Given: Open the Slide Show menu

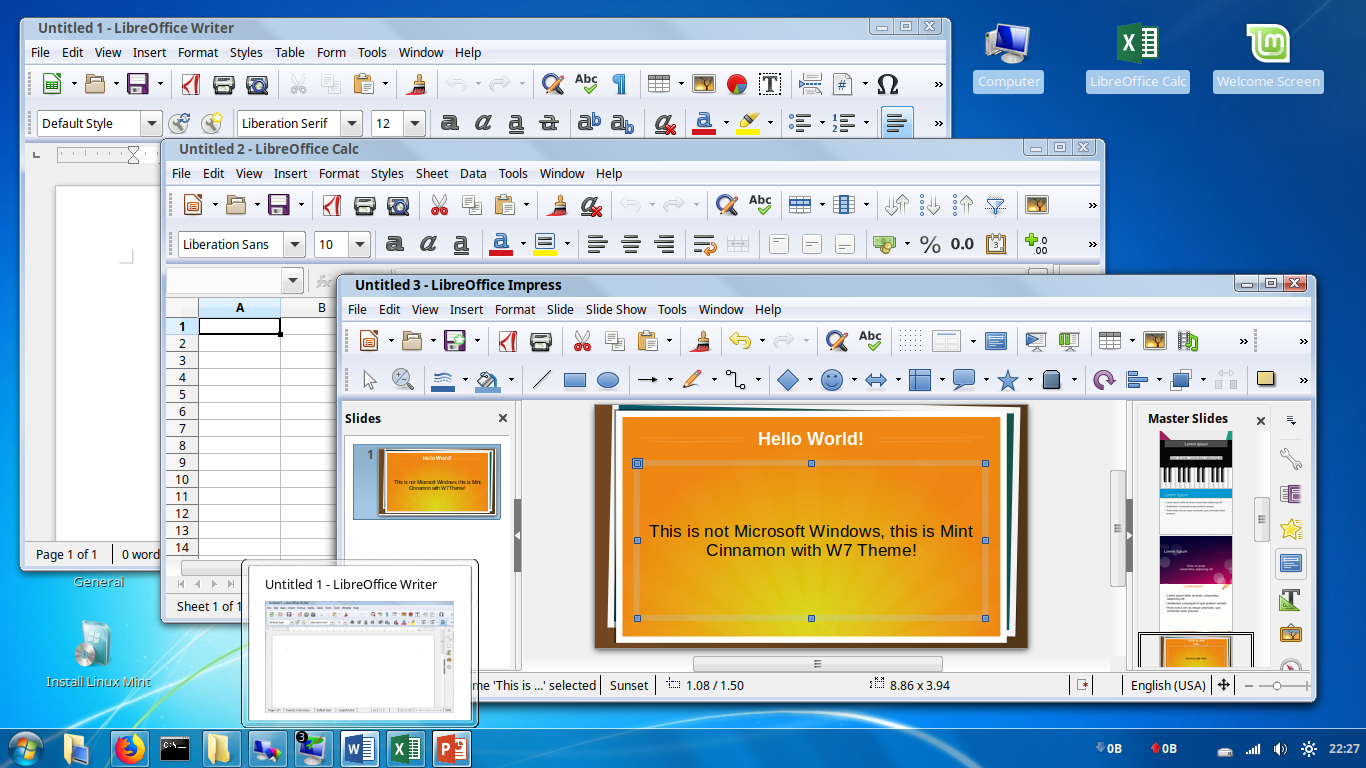Looking at the screenshot, I should tap(616, 309).
